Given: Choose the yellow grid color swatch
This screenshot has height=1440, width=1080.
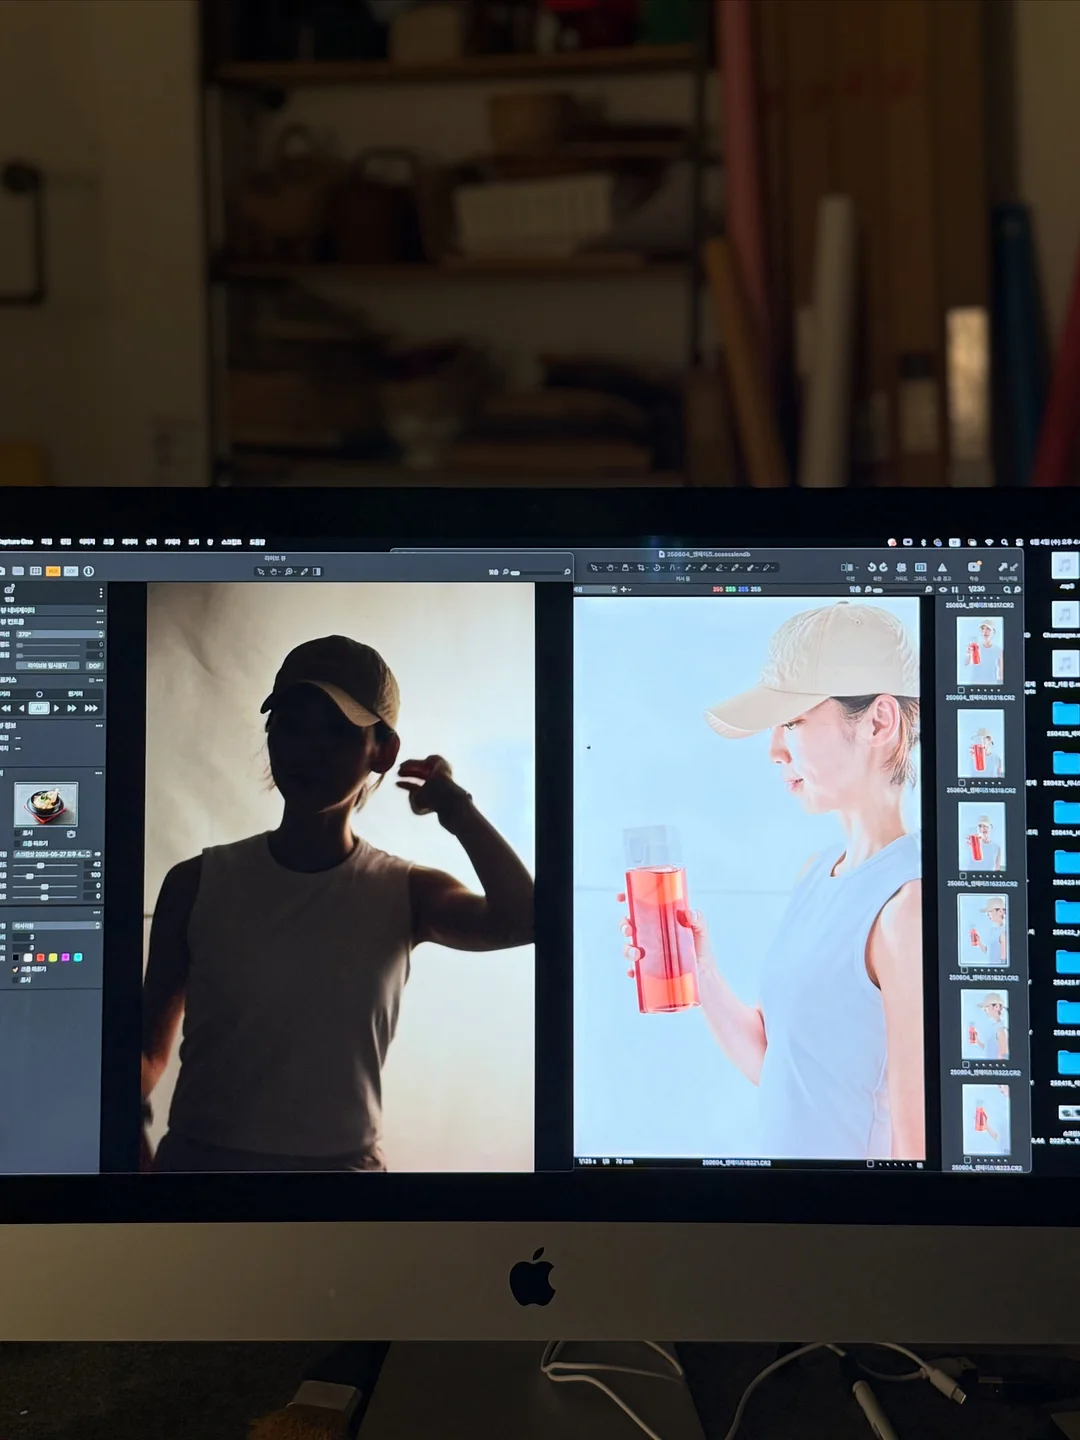Looking at the screenshot, I should click(x=53, y=957).
